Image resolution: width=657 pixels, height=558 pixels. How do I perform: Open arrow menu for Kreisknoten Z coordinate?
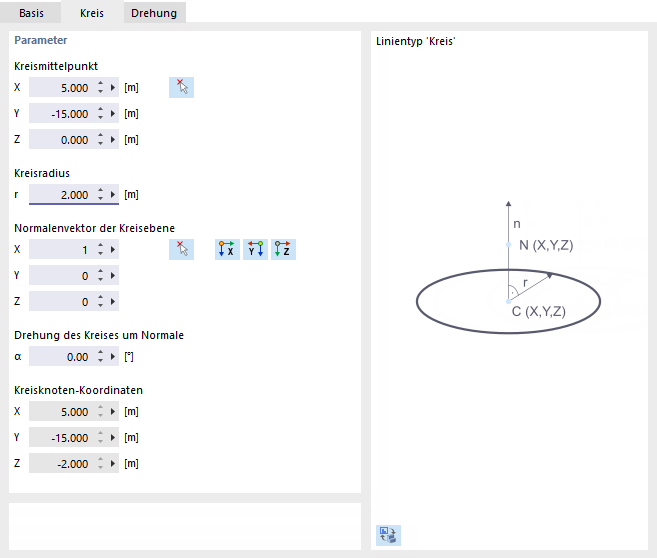coord(113,464)
